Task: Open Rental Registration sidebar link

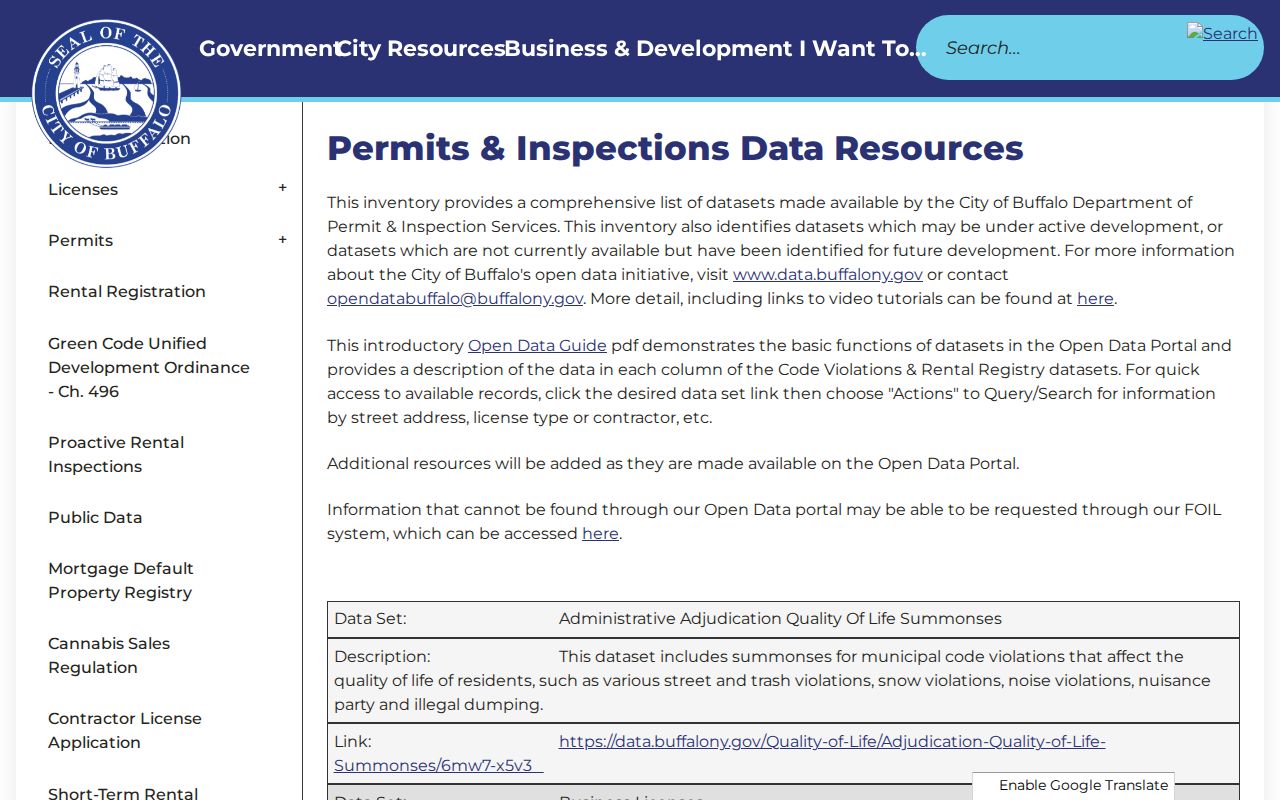Action: pyautogui.click(x=127, y=291)
